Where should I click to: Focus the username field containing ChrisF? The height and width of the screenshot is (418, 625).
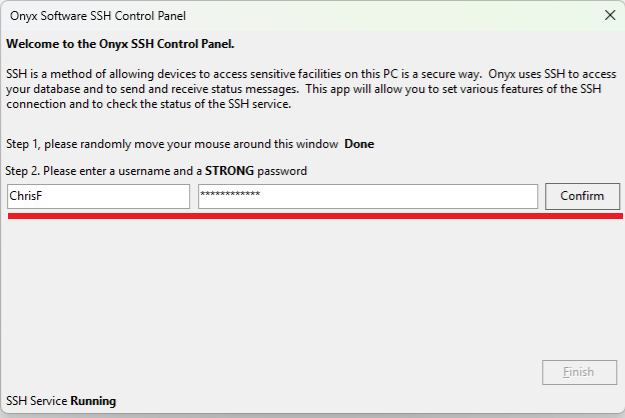coord(98,197)
